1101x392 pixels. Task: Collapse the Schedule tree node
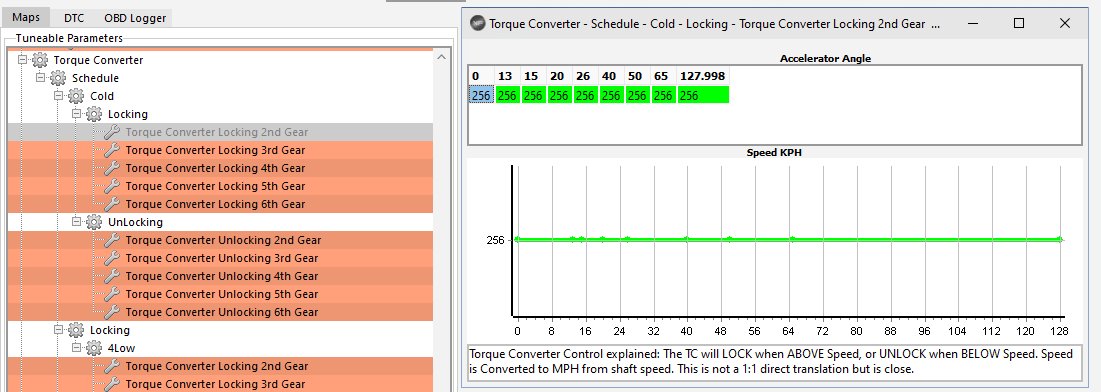click(x=41, y=77)
